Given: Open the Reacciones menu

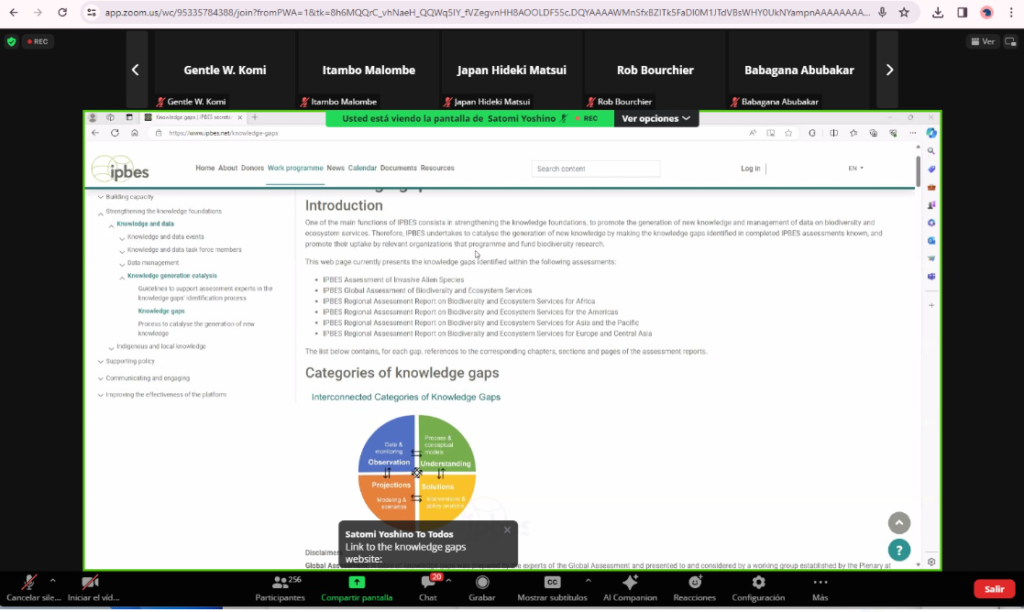Looking at the screenshot, I should tap(694, 583).
